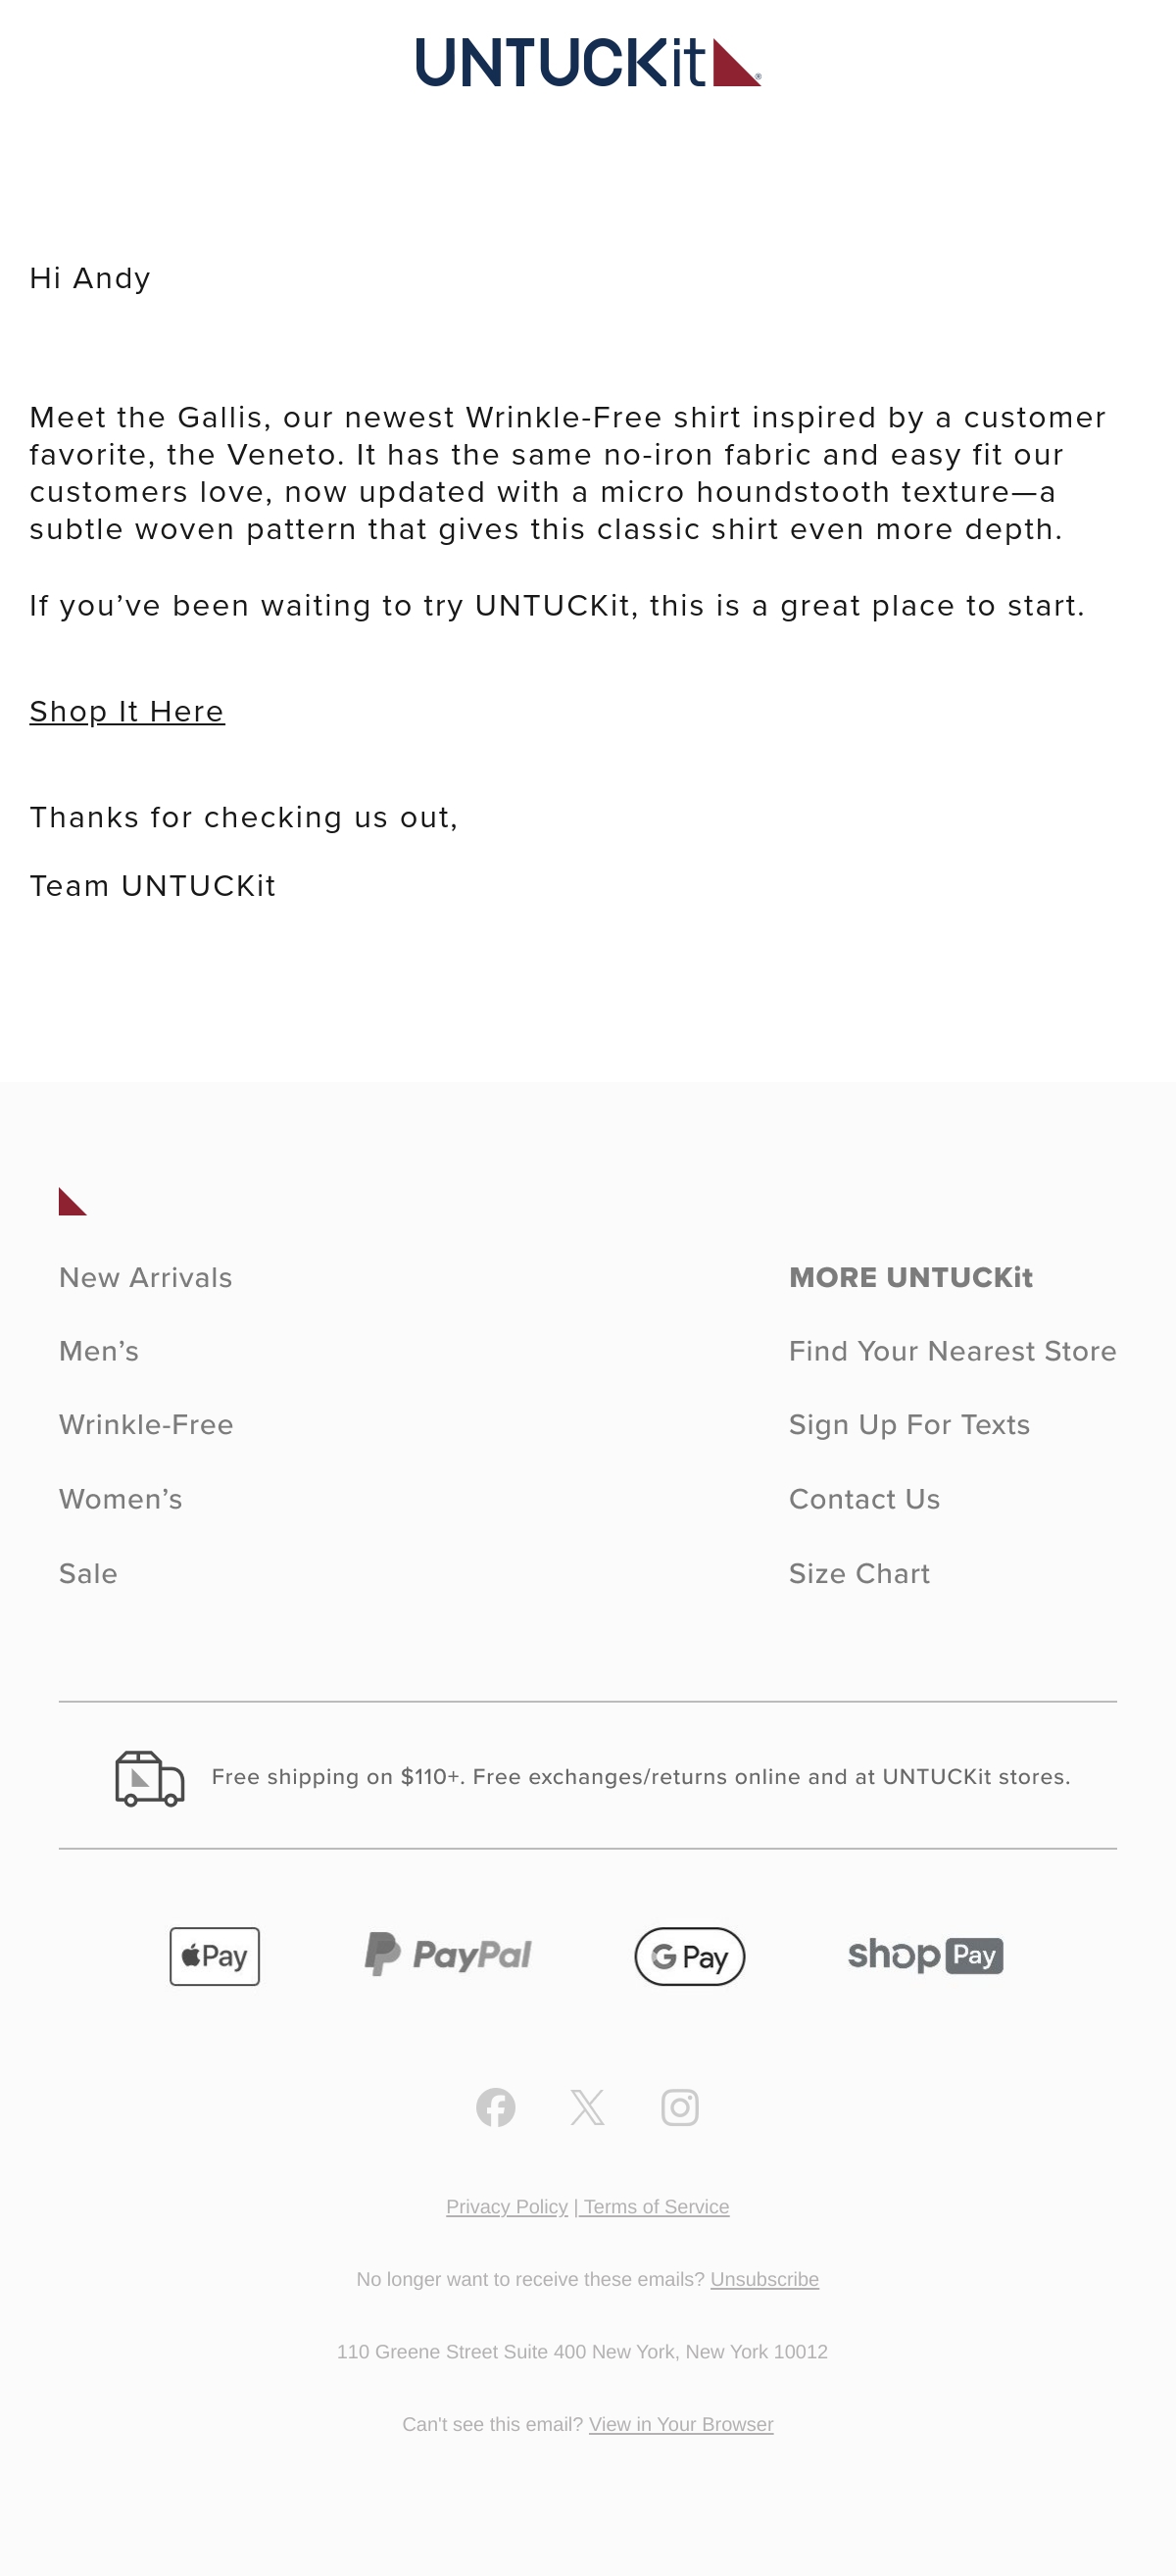1176x2576 pixels.
Task: Open the X social icon
Action: [588, 2107]
